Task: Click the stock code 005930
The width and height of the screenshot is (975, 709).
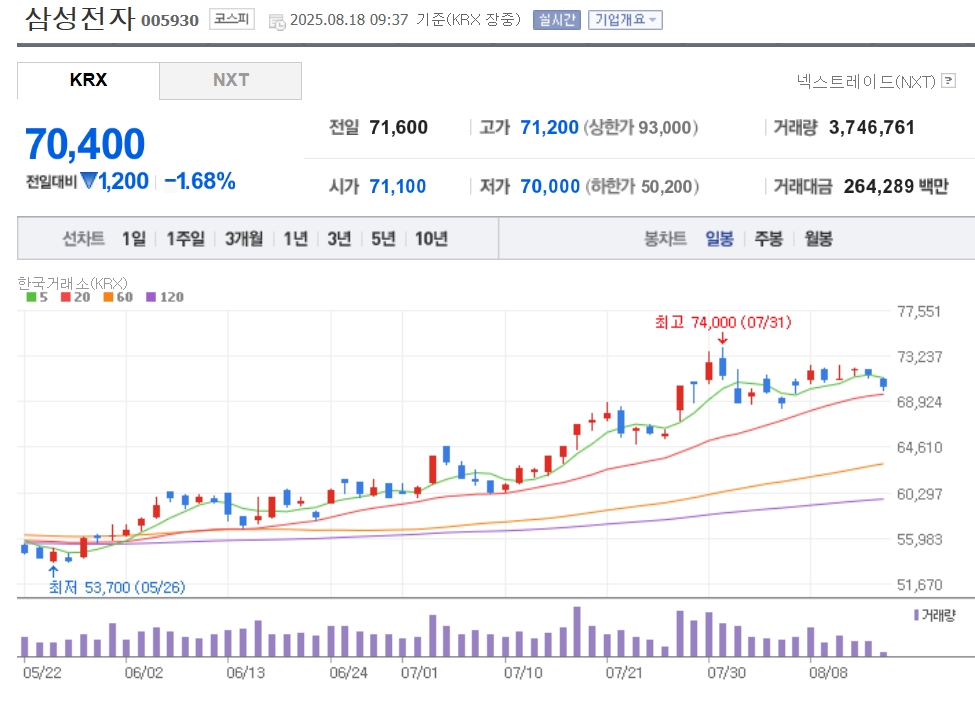Action: pyautogui.click(x=170, y=21)
